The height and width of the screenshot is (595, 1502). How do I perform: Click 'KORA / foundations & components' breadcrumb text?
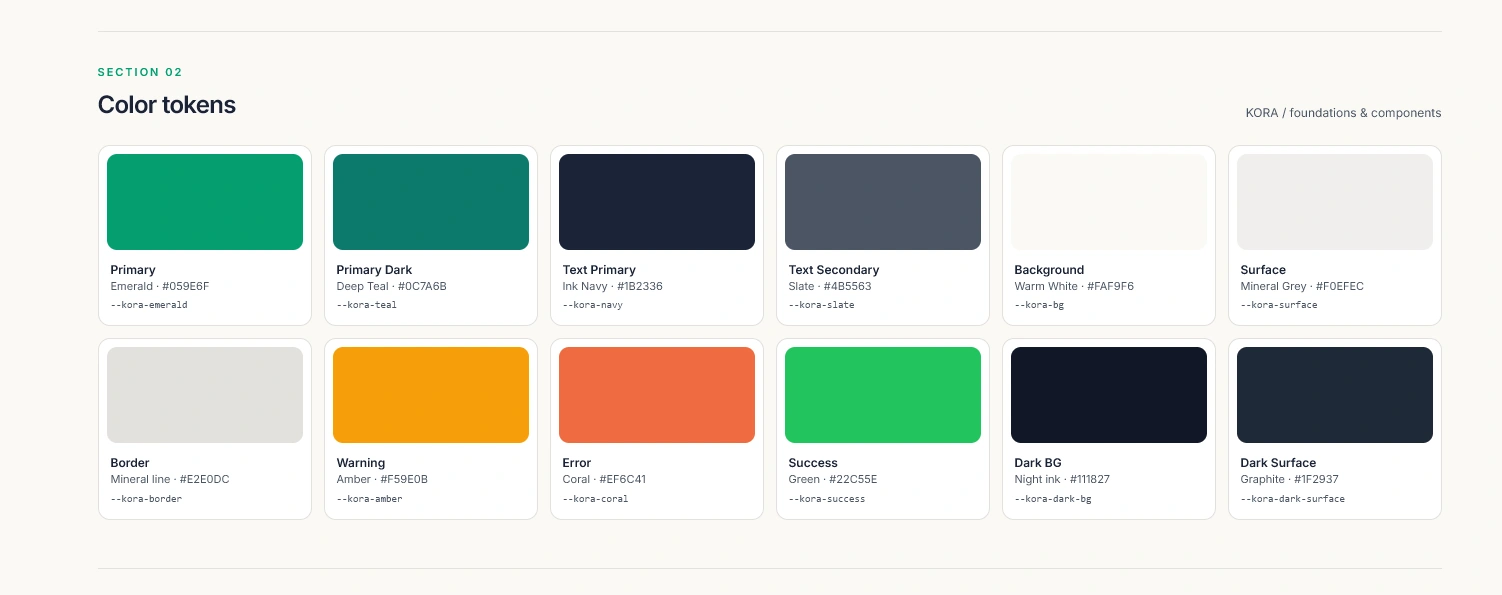(1343, 113)
